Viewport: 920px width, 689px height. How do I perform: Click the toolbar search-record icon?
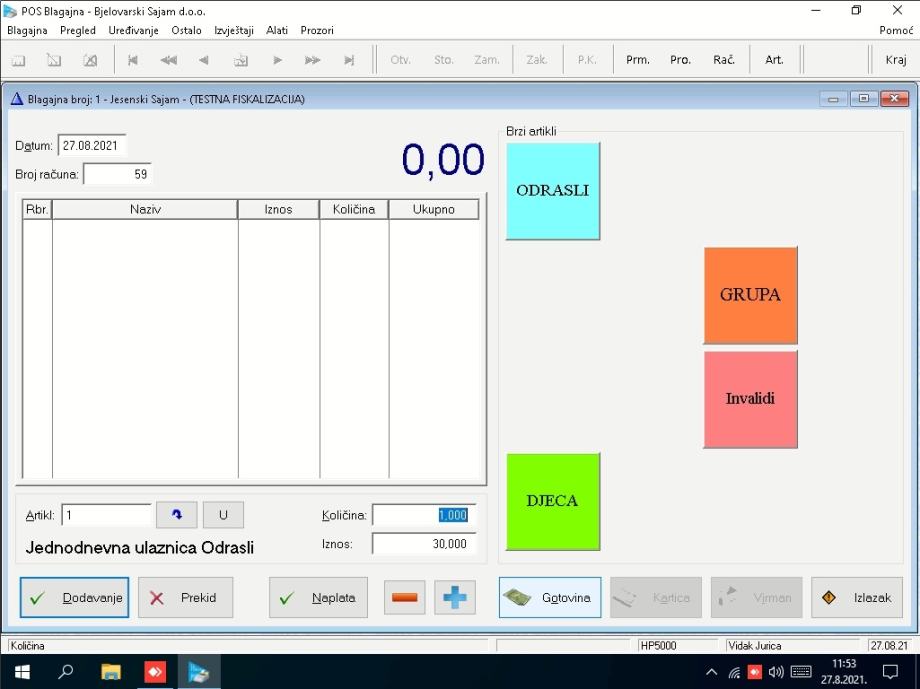(x=241, y=60)
